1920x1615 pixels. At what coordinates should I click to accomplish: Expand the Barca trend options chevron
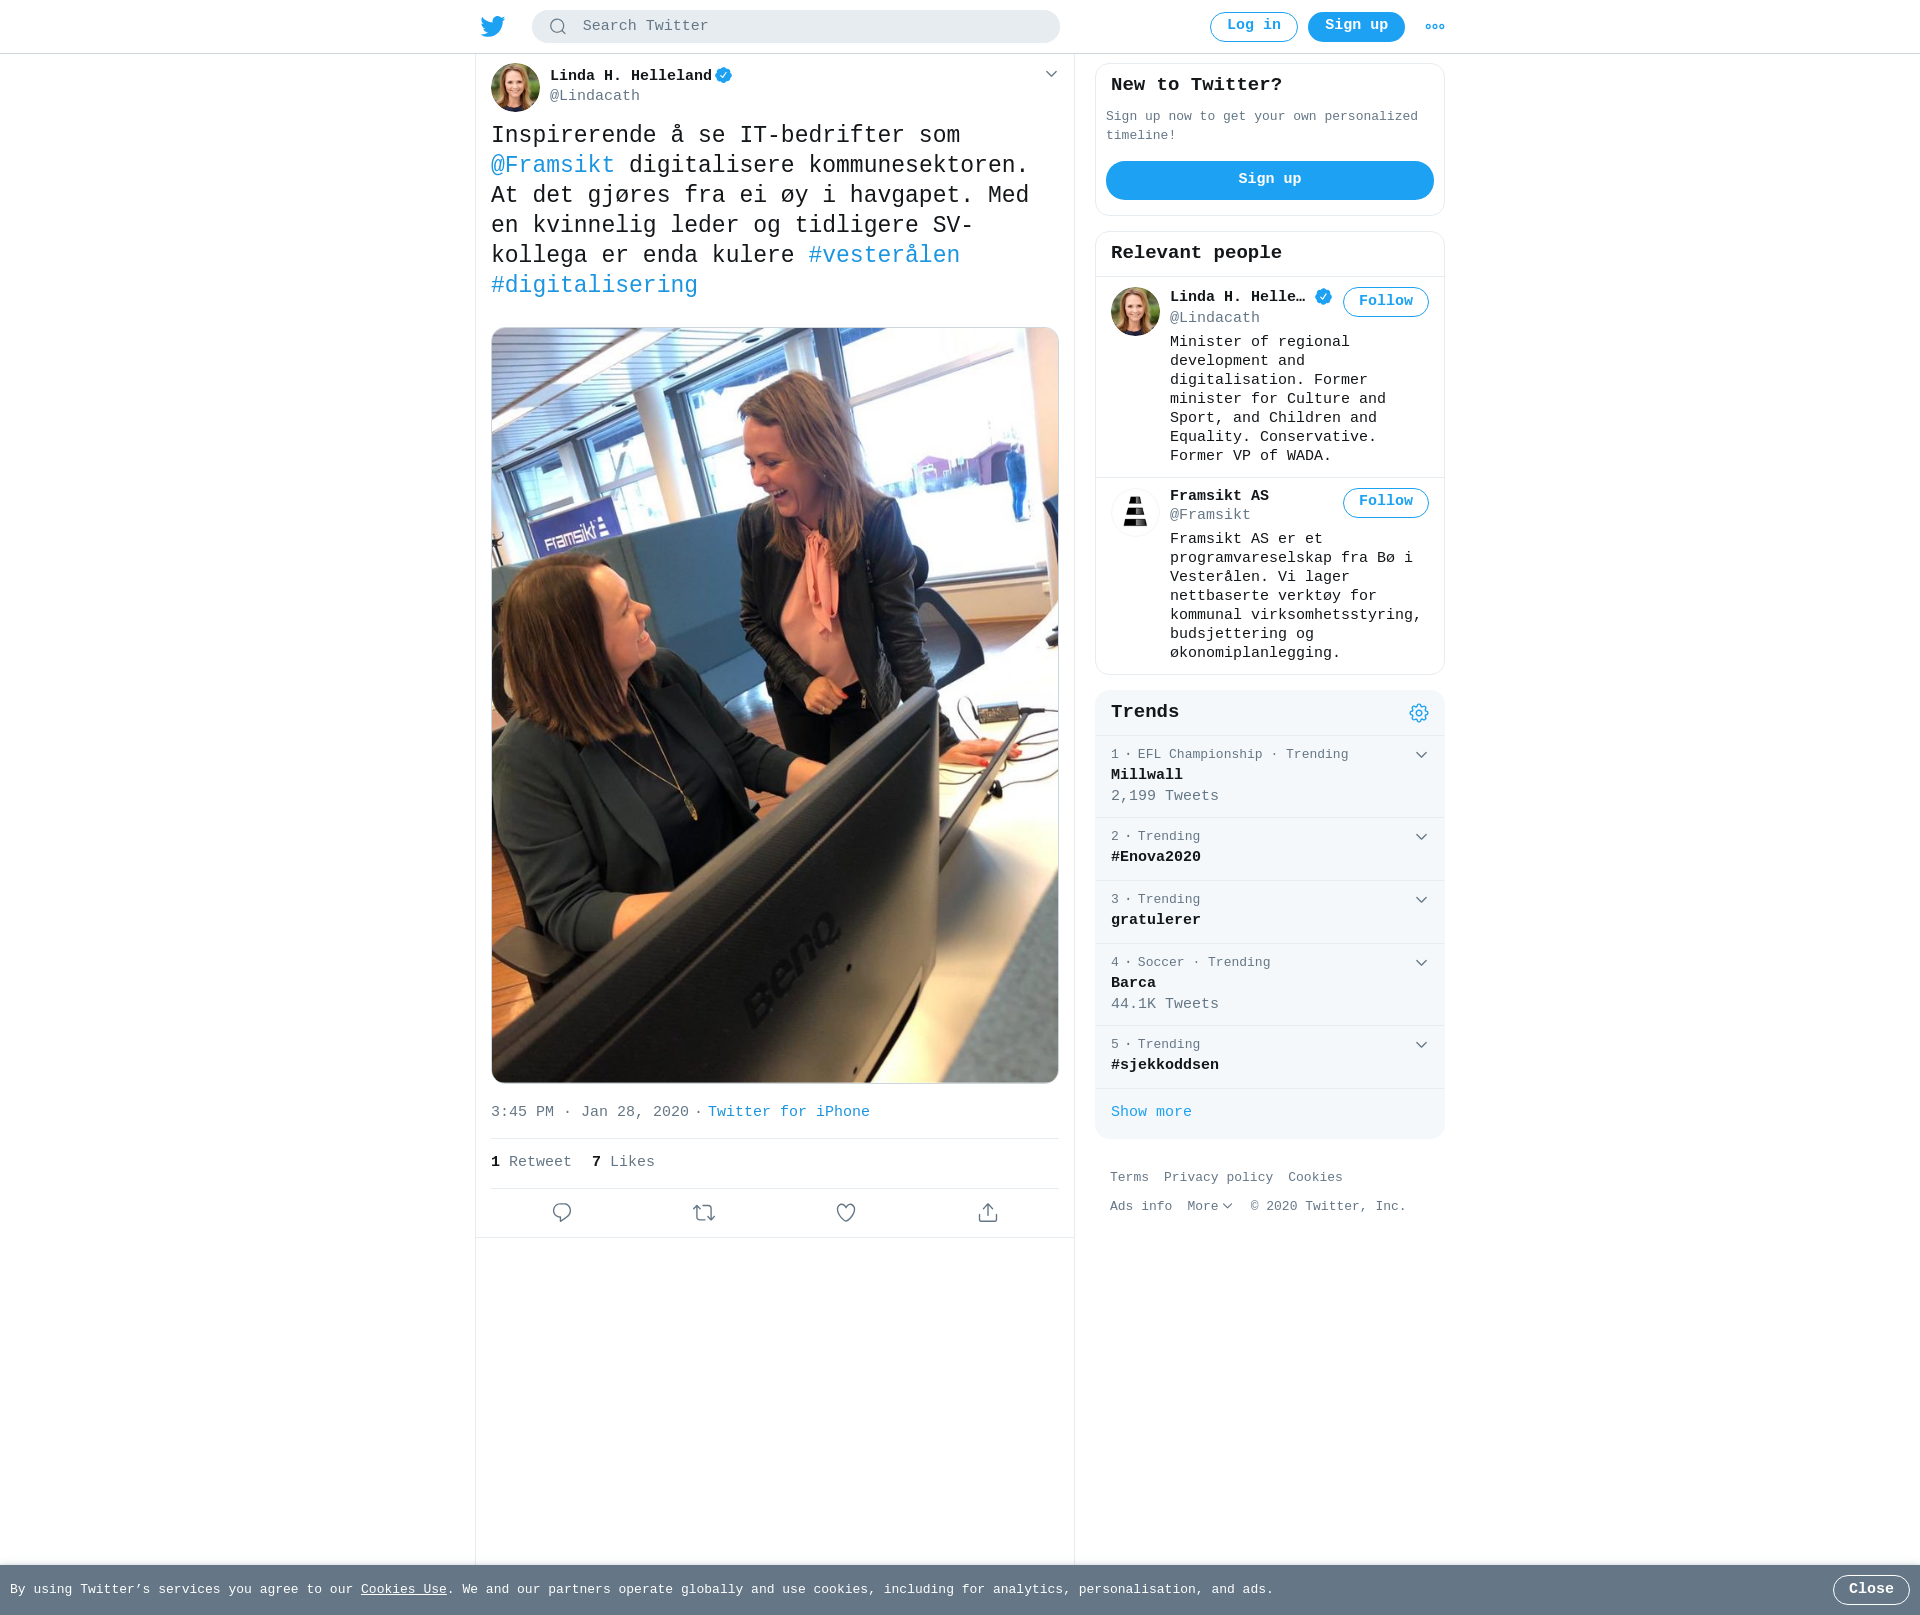click(x=1421, y=963)
